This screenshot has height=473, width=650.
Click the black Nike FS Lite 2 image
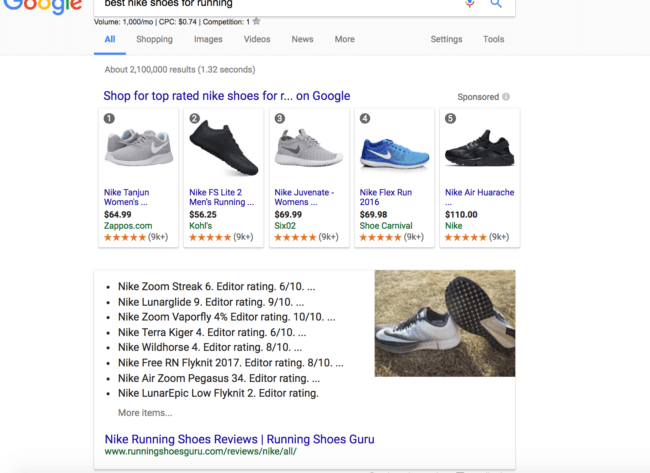tap(224, 148)
